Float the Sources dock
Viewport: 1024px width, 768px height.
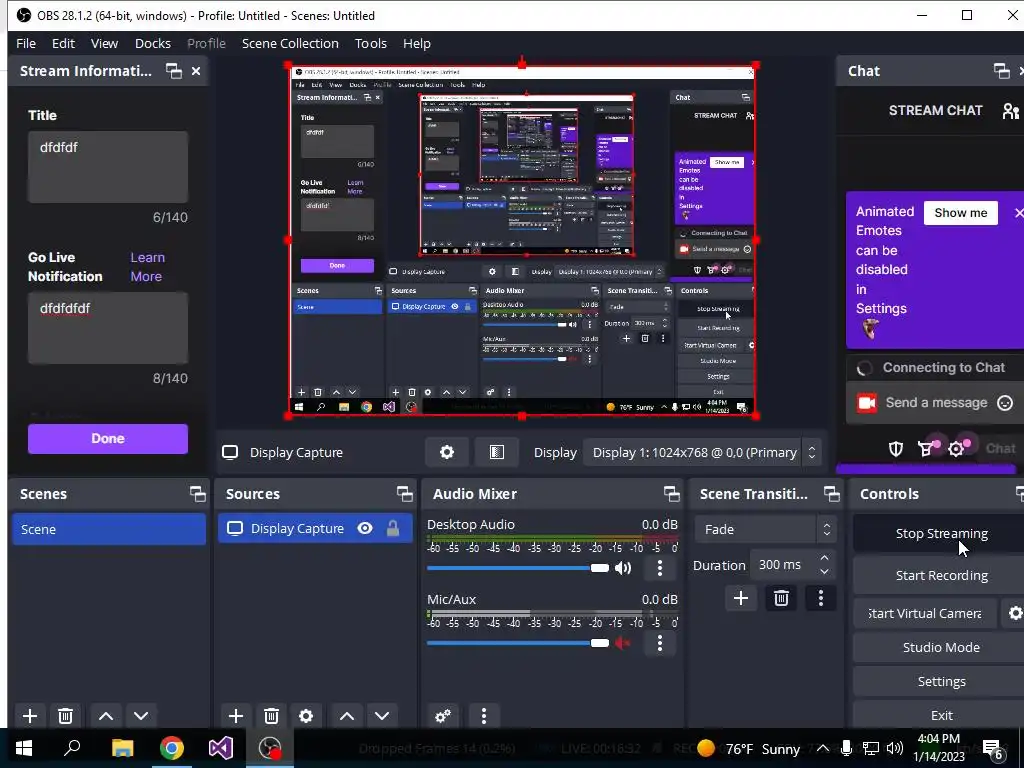[404, 494]
